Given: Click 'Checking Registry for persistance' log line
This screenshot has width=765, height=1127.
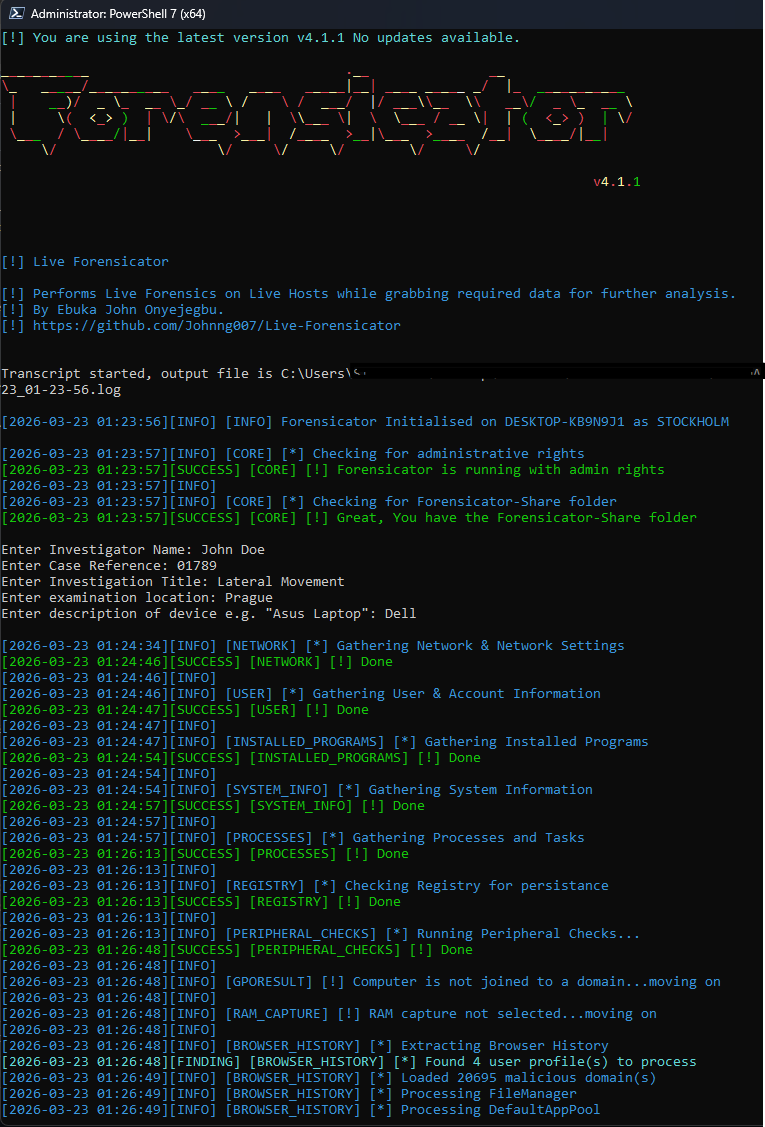Looking at the screenshot, I should (305, 886).
